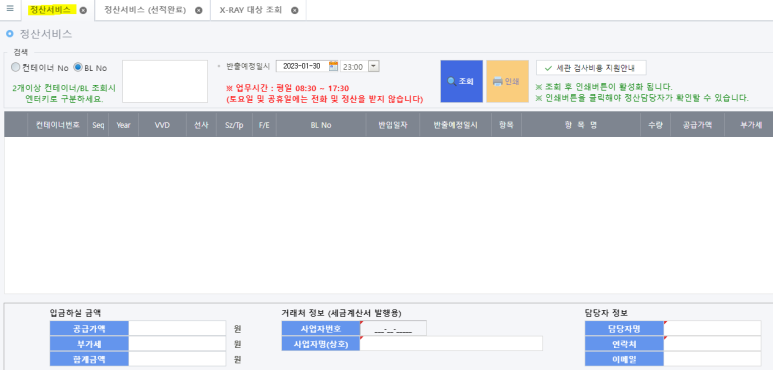Click the 반입일자 column header
Screen dimensions: 773x370
392,125
